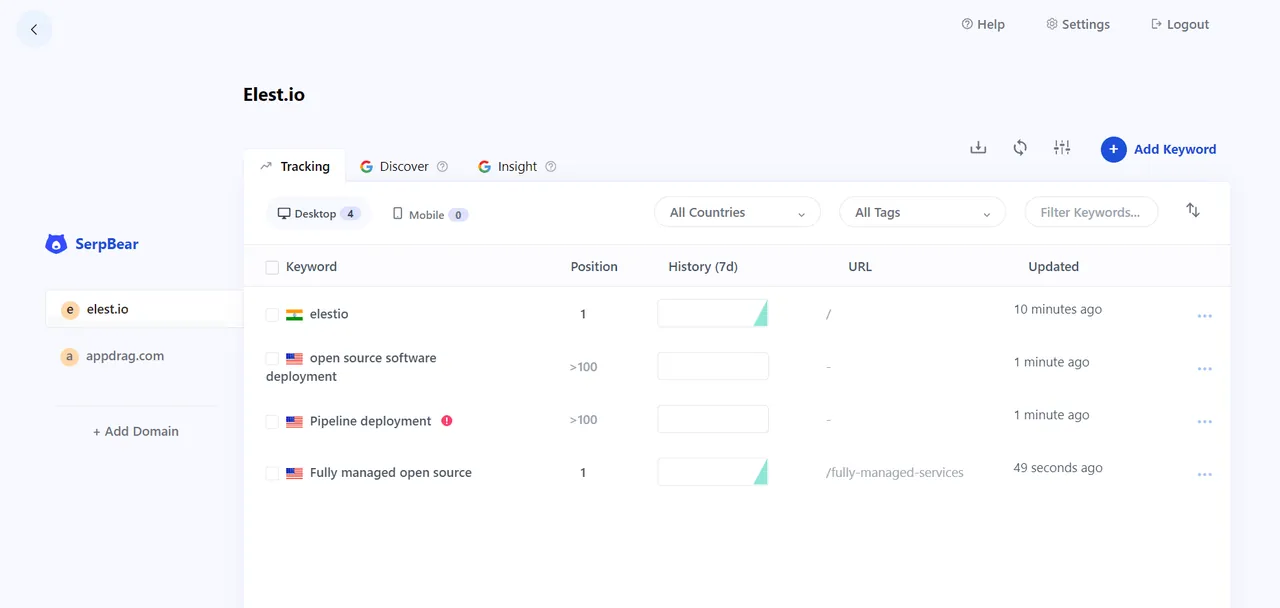Click the export download icon
Viewport: 1280px width, 608px height.
(978, 148)
